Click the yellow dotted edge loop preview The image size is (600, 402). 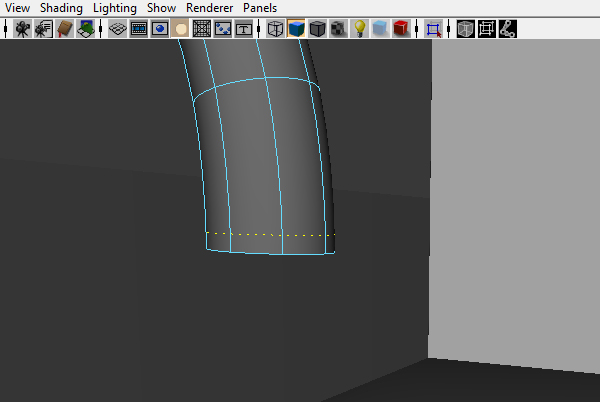[x=271, y=234]
